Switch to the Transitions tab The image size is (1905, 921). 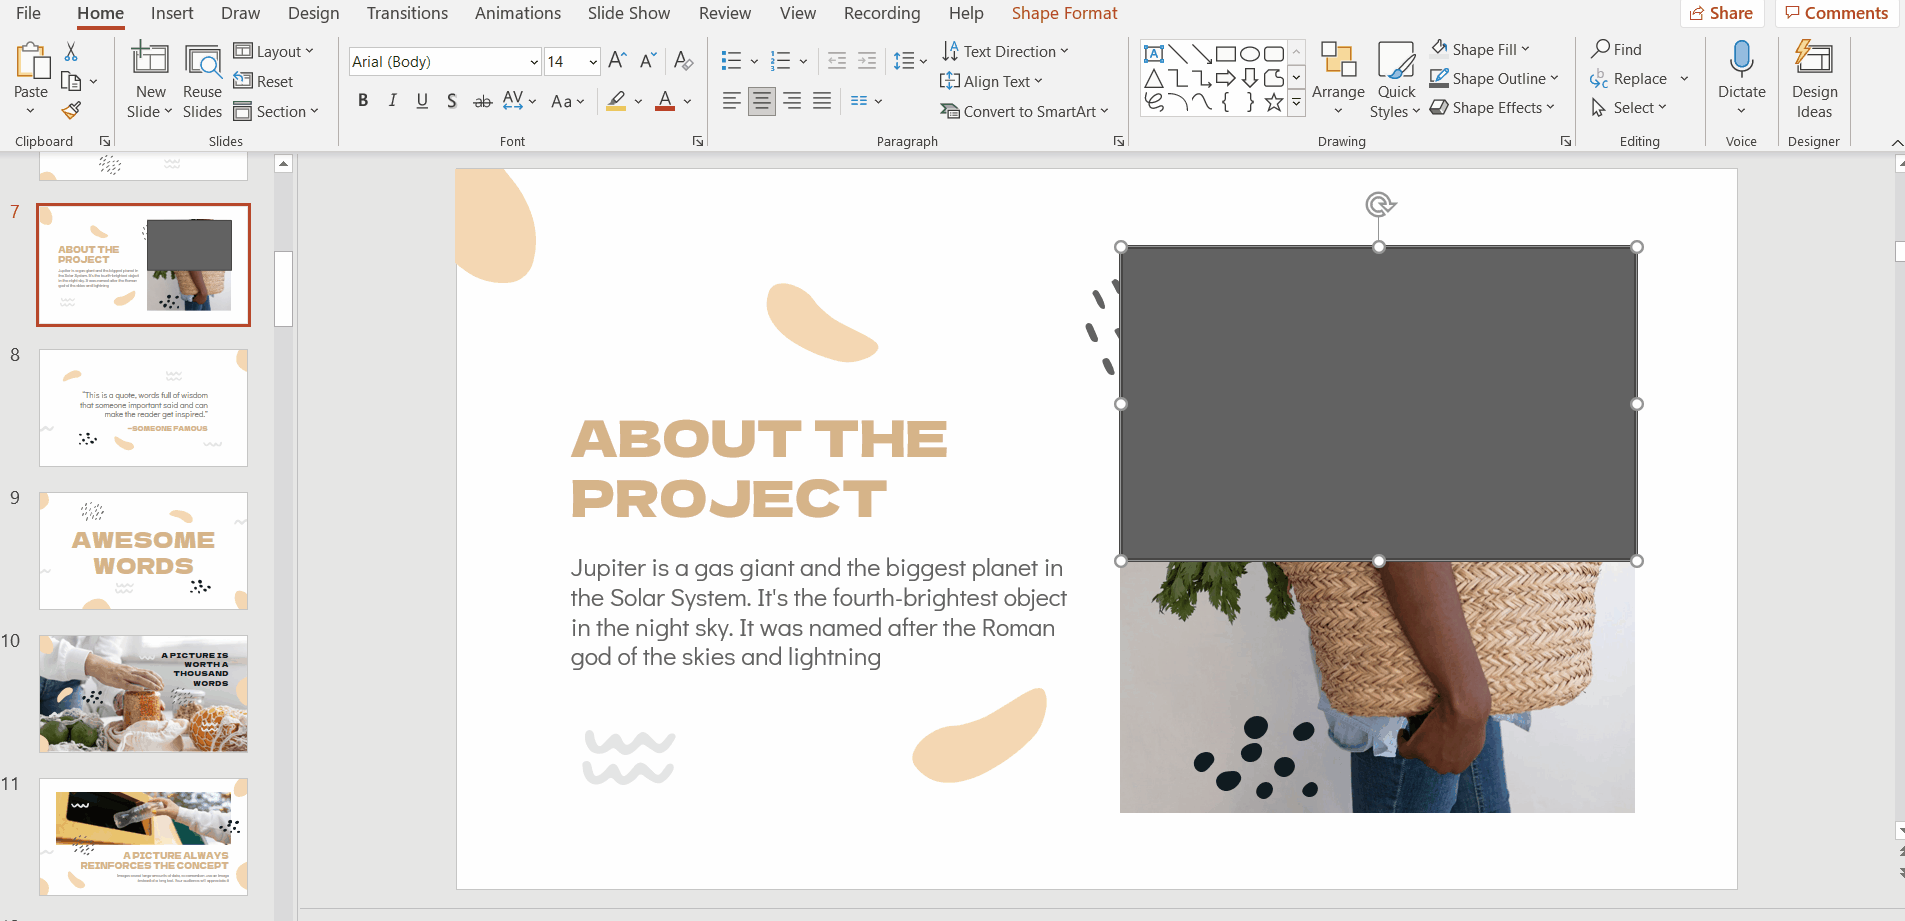coord(407,13)
